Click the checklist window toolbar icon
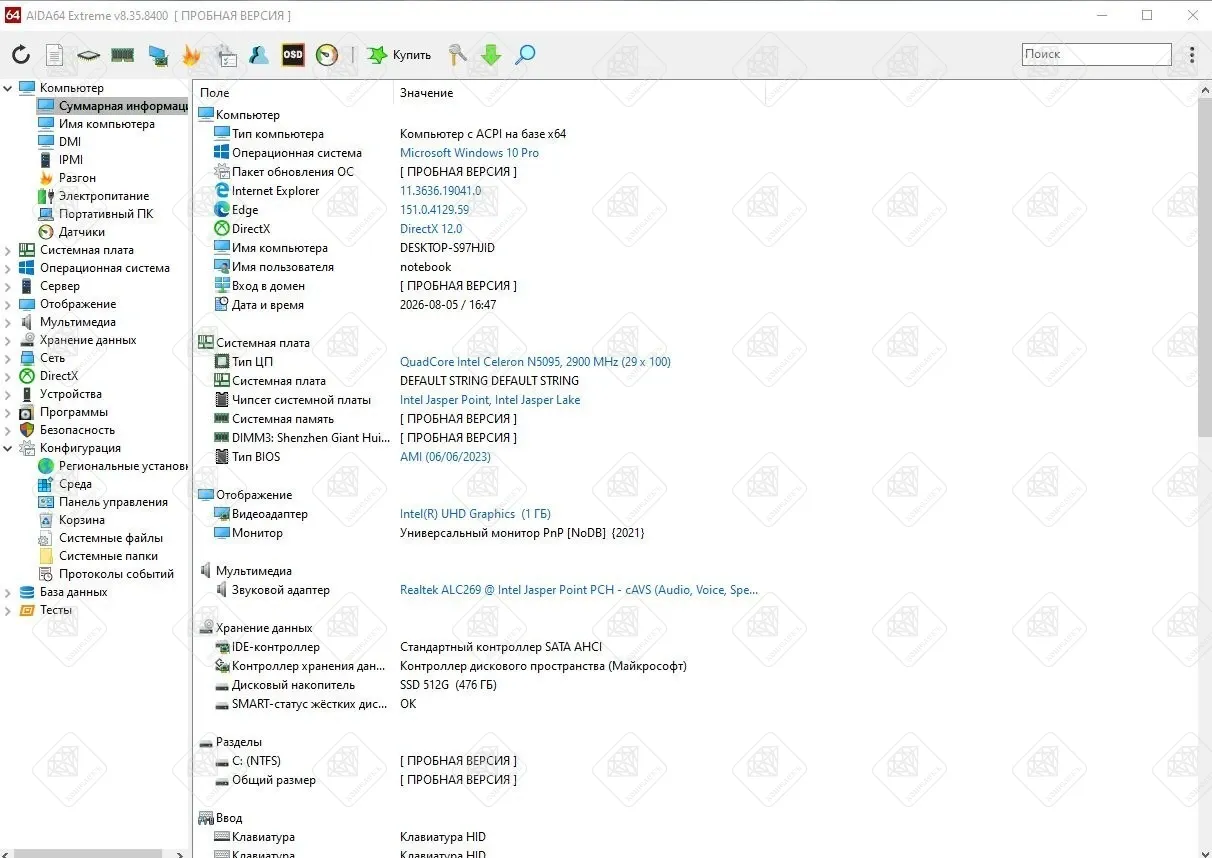The width and height of the screenshot is (1212, 858). (226, 55)
